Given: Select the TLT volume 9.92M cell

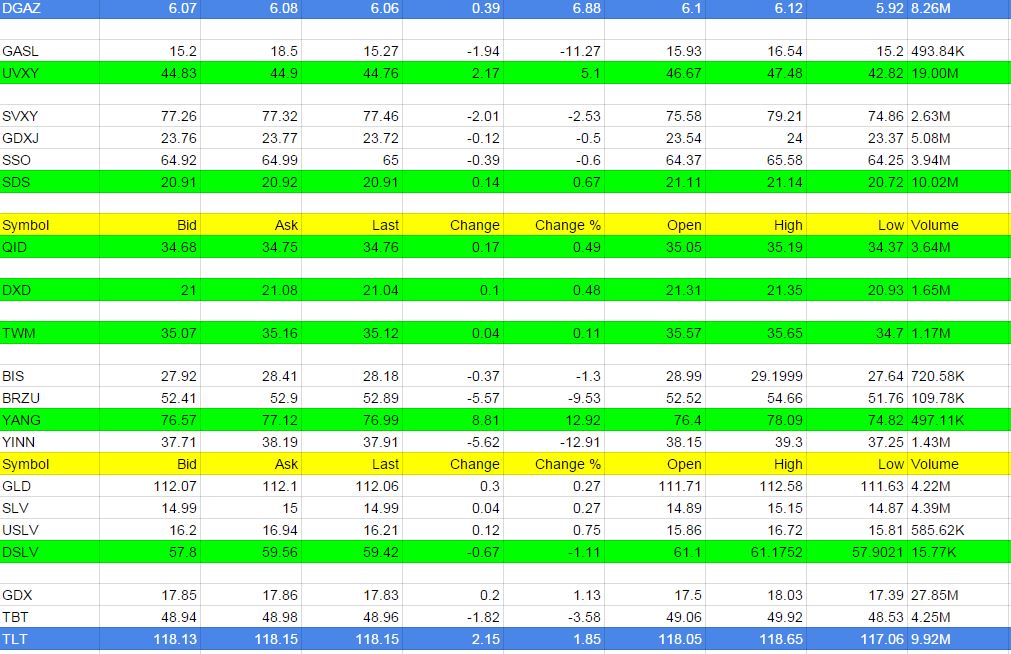Looking at the screenshot, I should pos(959,639).
